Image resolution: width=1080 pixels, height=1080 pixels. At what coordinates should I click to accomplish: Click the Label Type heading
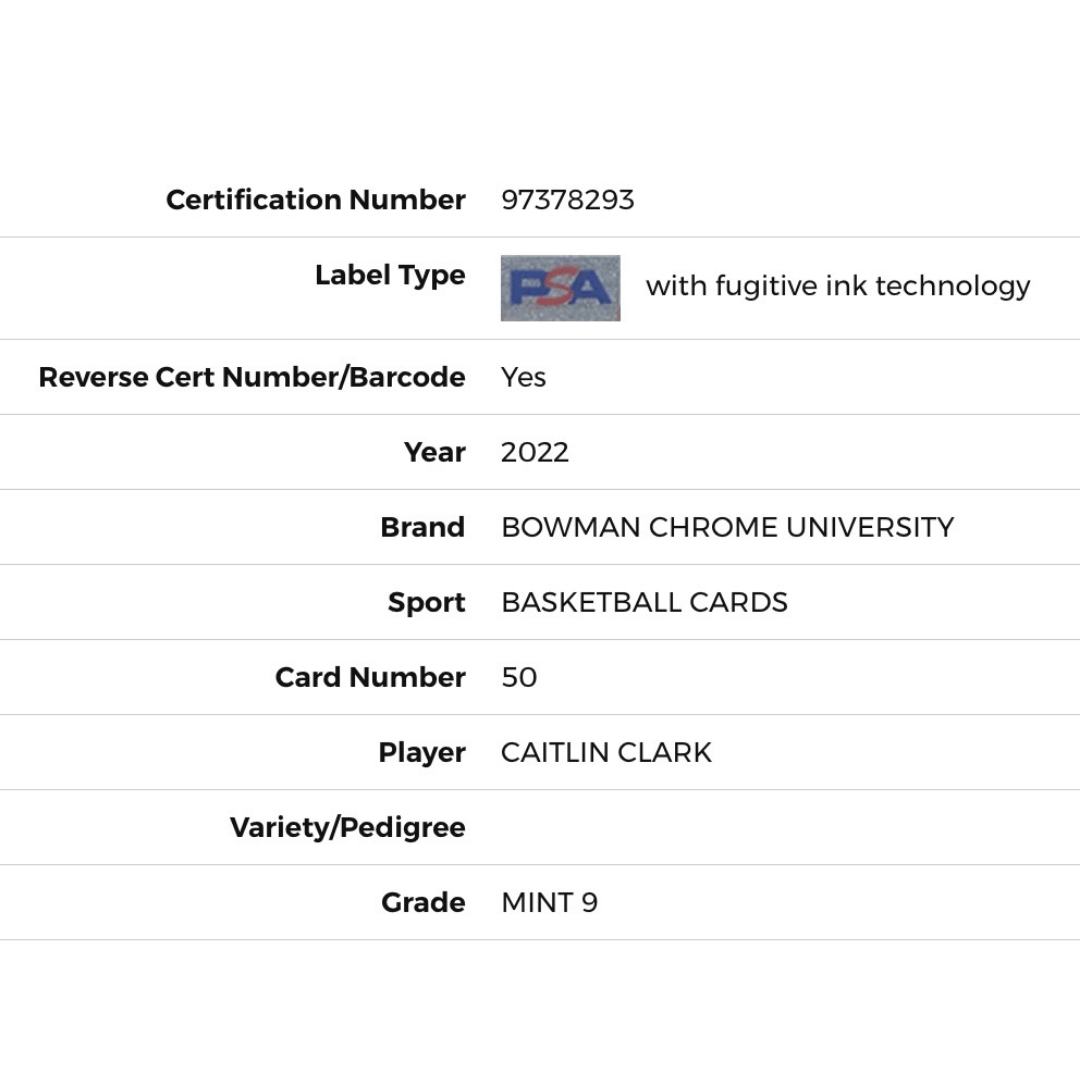click(390, 276)
